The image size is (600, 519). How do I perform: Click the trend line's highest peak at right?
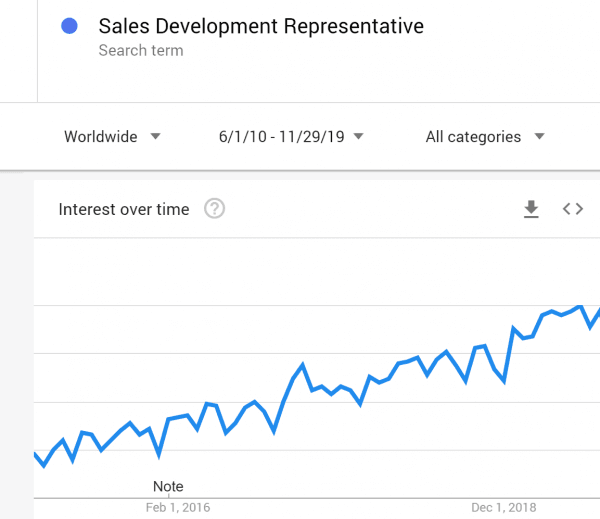pyautogui.click(x=581, y=306)
